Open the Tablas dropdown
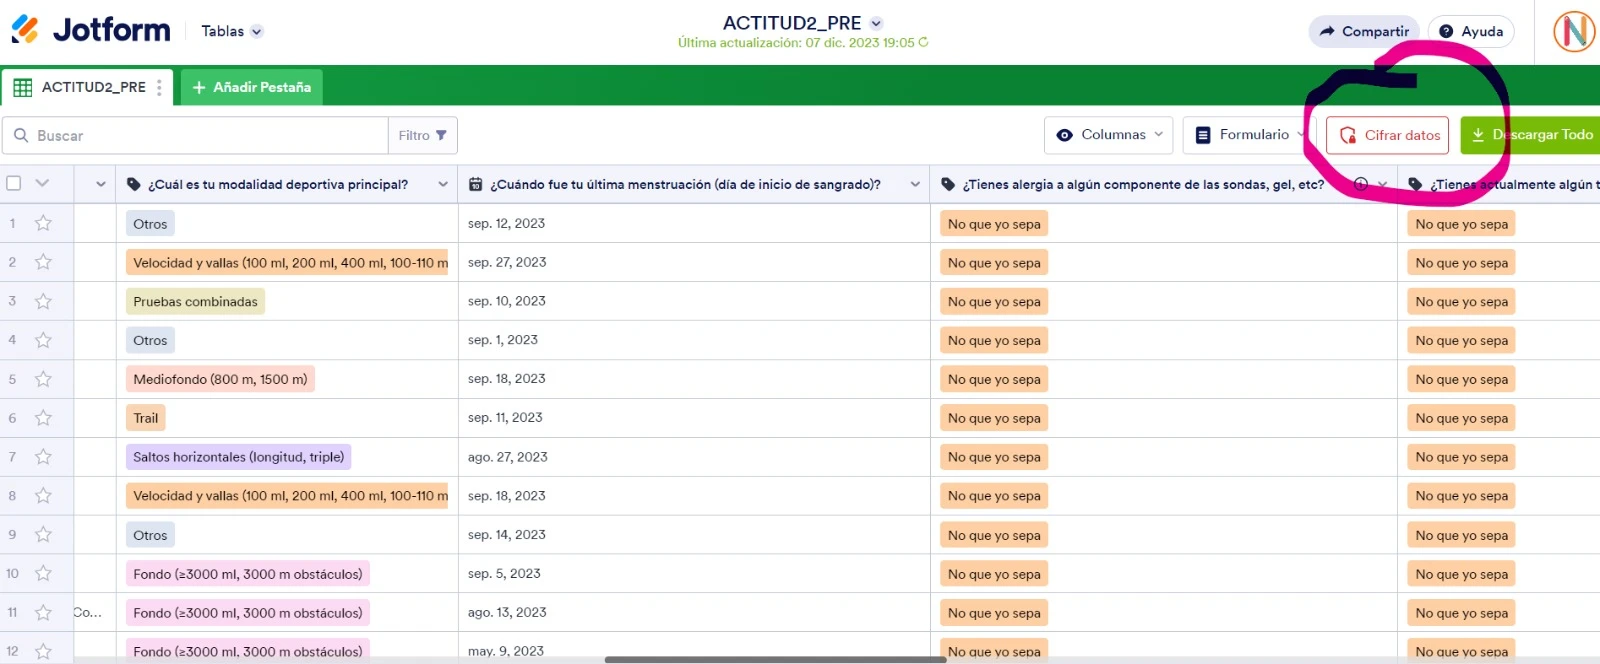The width and height of the screenshot is (1600, 664). pos(232,31)
